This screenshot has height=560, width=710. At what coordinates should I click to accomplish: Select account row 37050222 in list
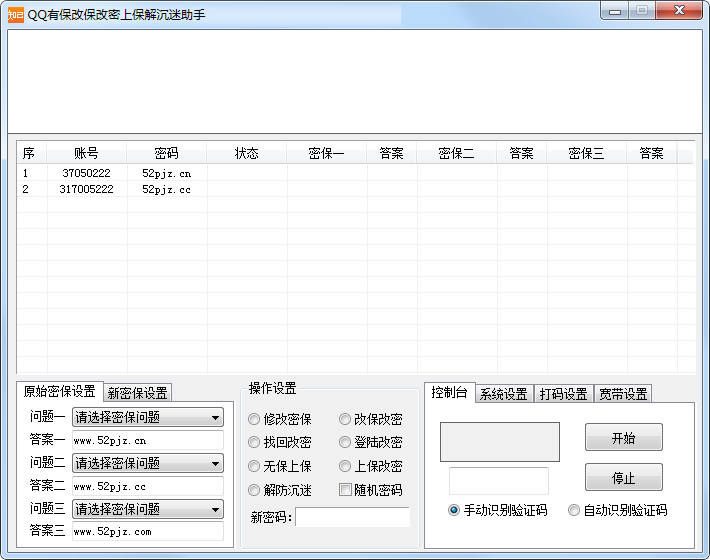click(86, 173)
